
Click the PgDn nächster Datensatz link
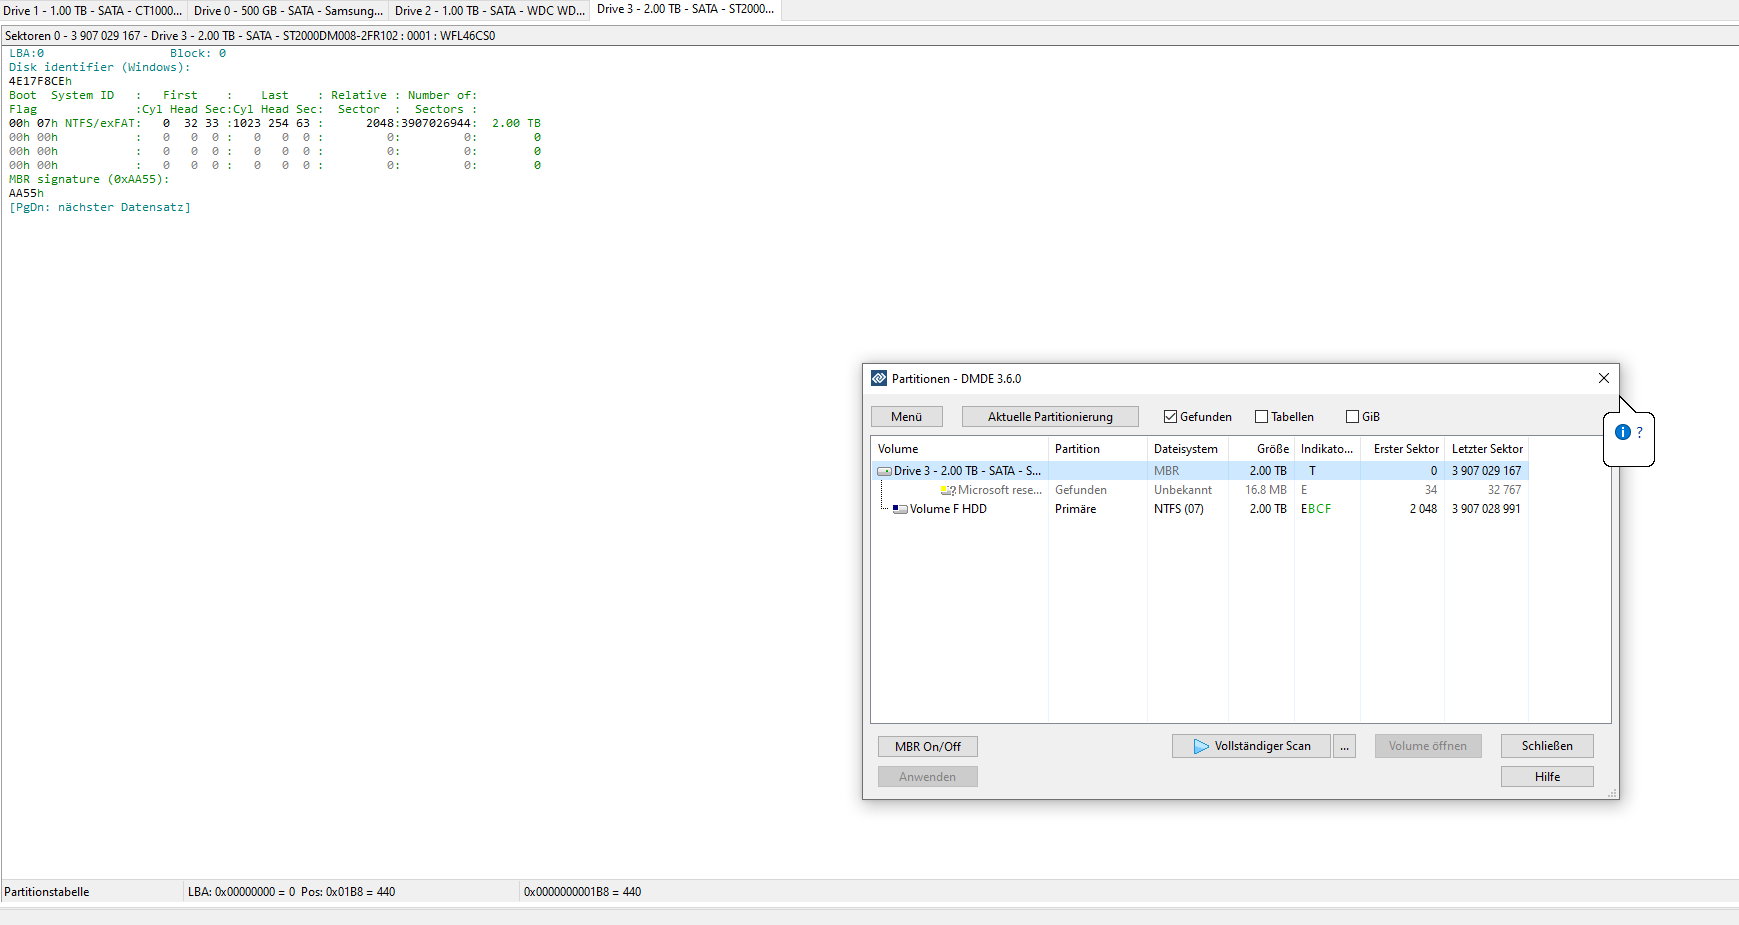pos(100,207)
